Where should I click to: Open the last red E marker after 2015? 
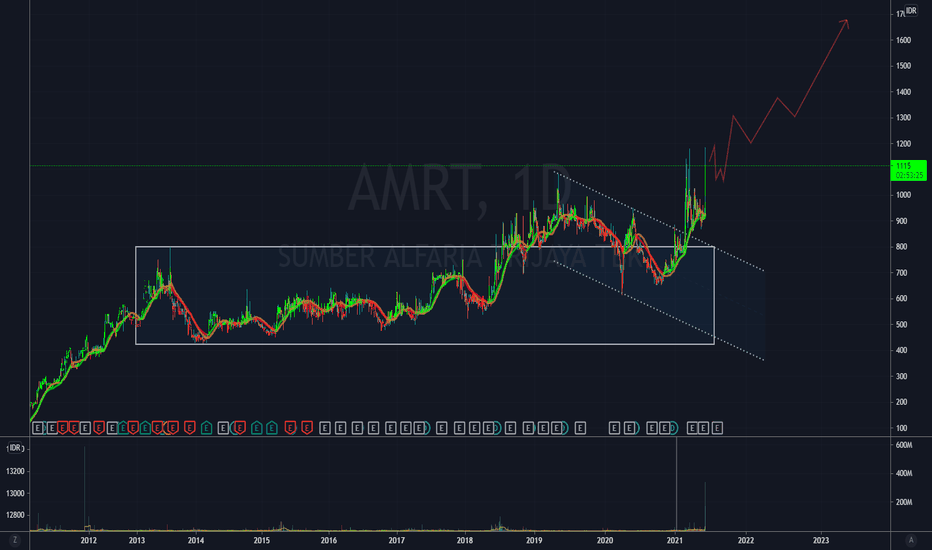(x=307, y=428)
